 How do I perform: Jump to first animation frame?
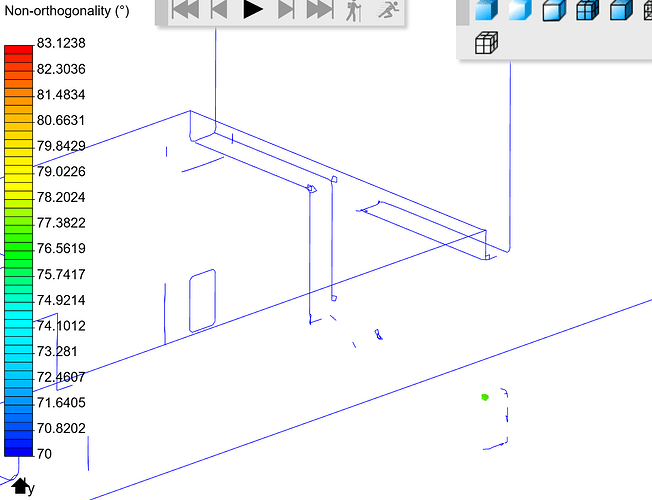tap(185, 9)
